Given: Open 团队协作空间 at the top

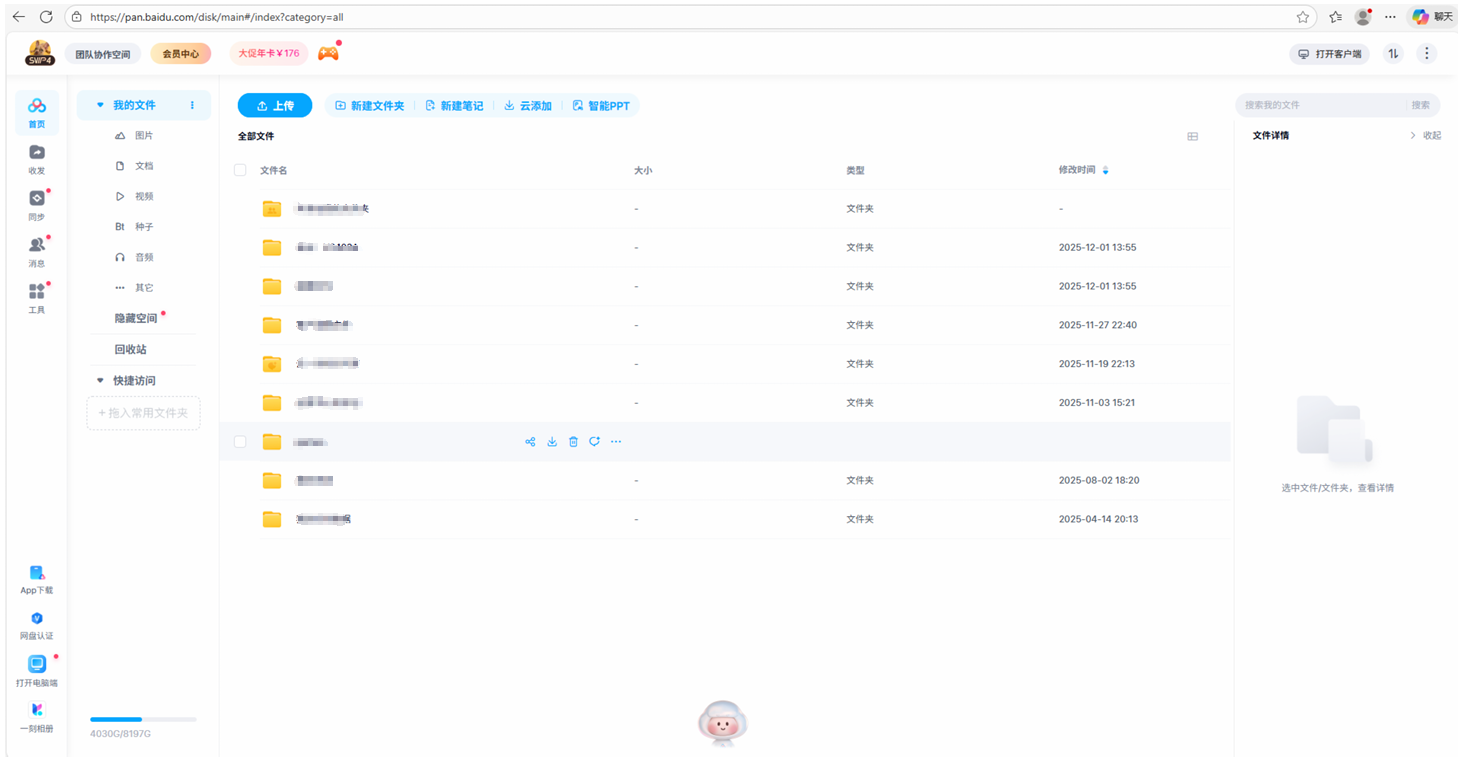Looking at the screenshot, I should click(x=102, y=54).
